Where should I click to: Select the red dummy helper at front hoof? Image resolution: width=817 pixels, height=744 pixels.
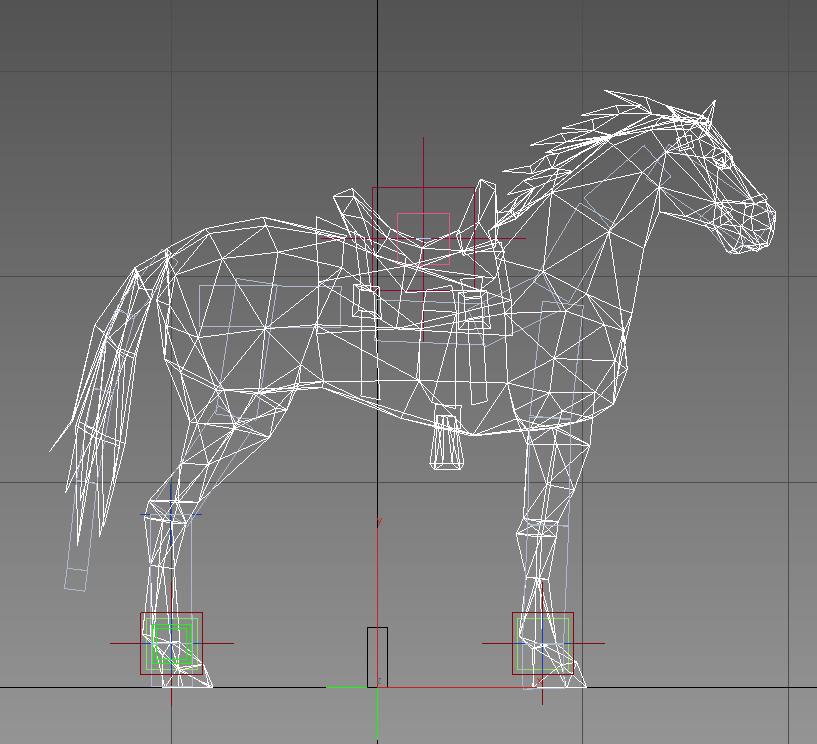click(x=542, y=614)
